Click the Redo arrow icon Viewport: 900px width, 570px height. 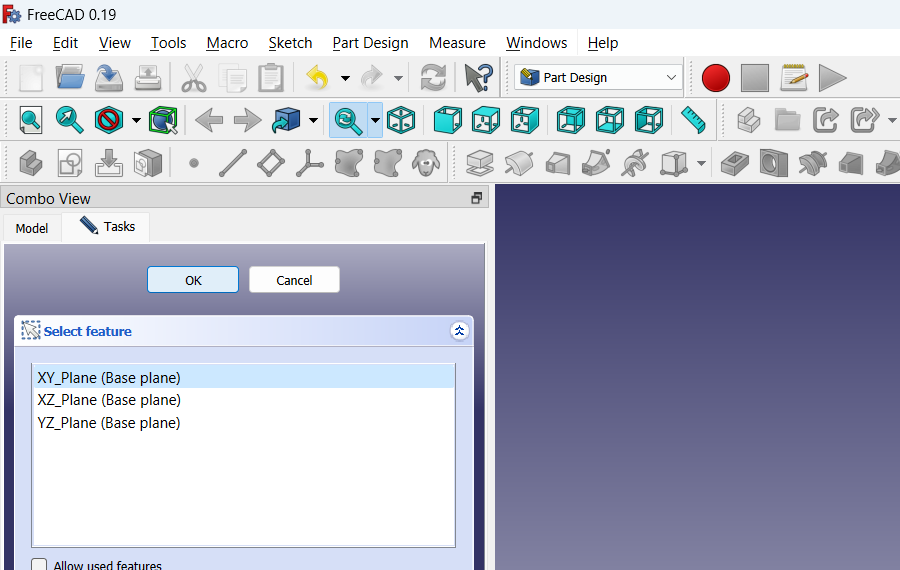[372, 77]
